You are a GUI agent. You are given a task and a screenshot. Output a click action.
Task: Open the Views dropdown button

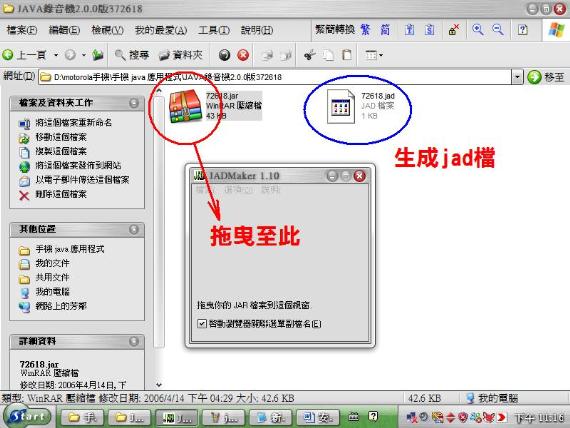374,55
